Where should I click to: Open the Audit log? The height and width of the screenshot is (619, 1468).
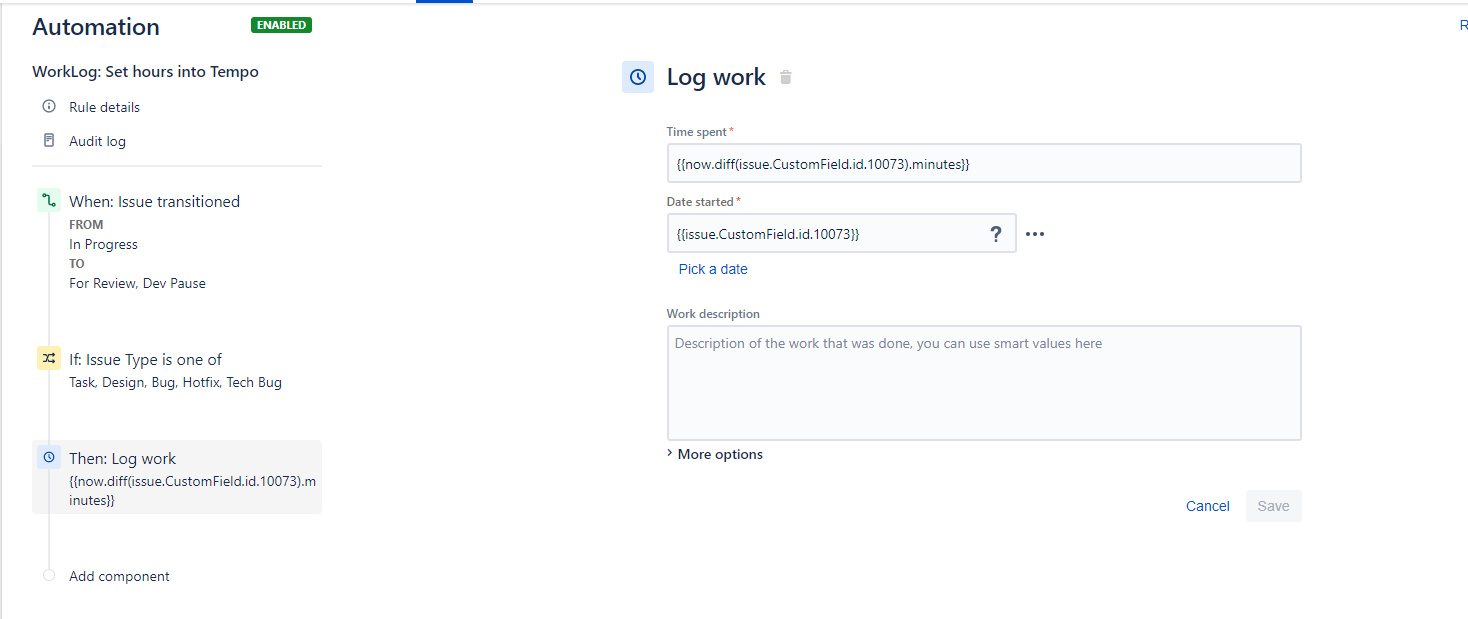[97, 141]
